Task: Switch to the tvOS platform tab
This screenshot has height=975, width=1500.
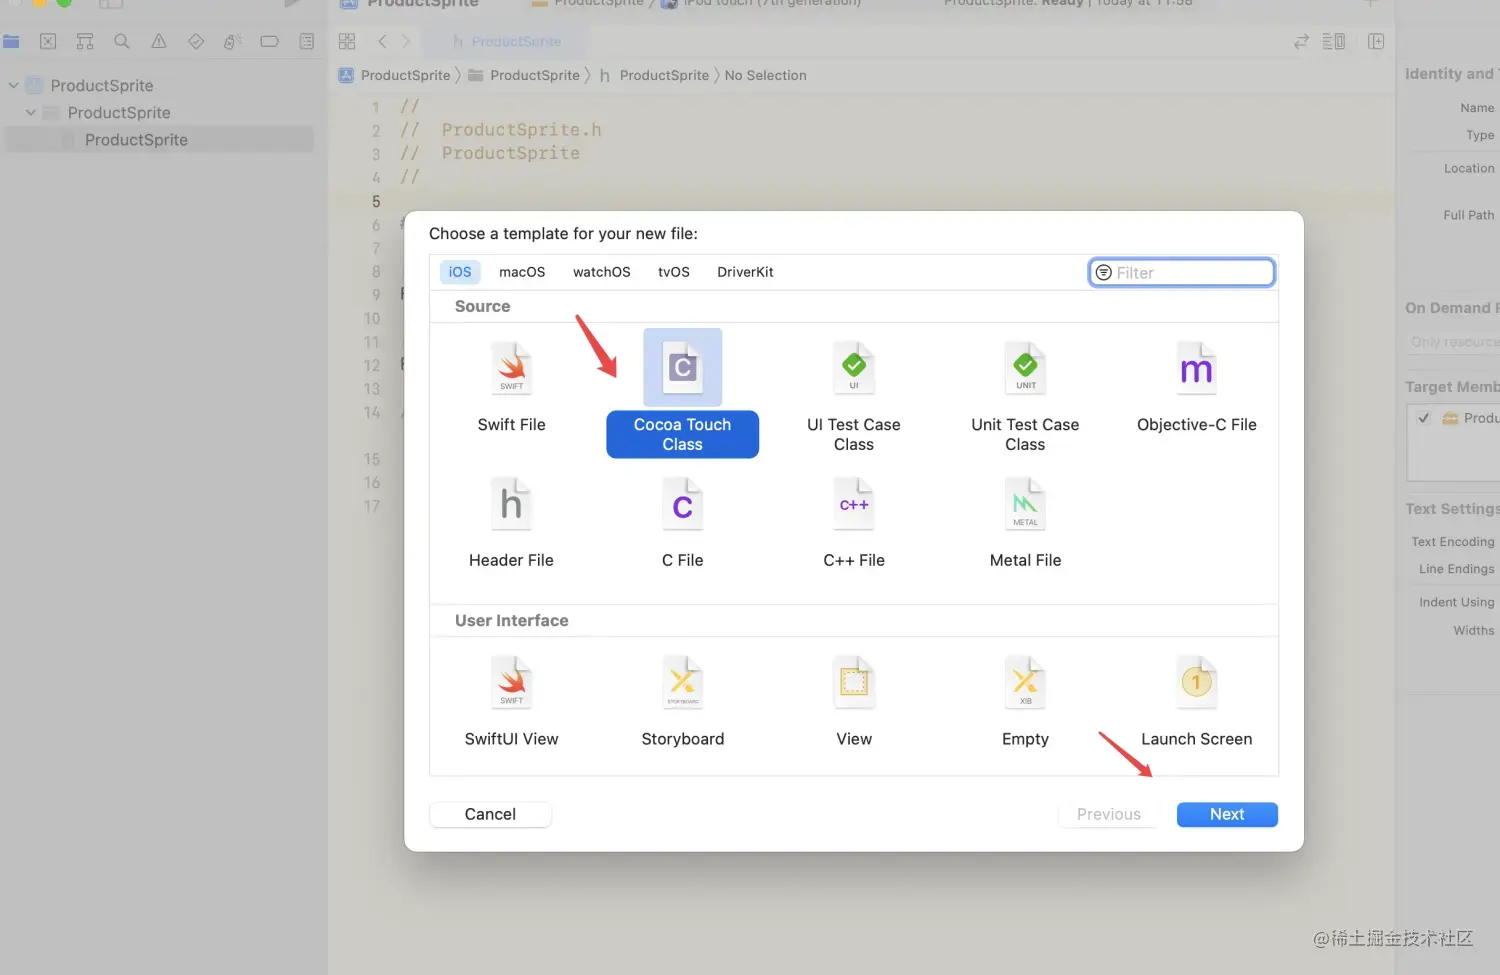Action: pyautogui.click(x=673, y=272)
